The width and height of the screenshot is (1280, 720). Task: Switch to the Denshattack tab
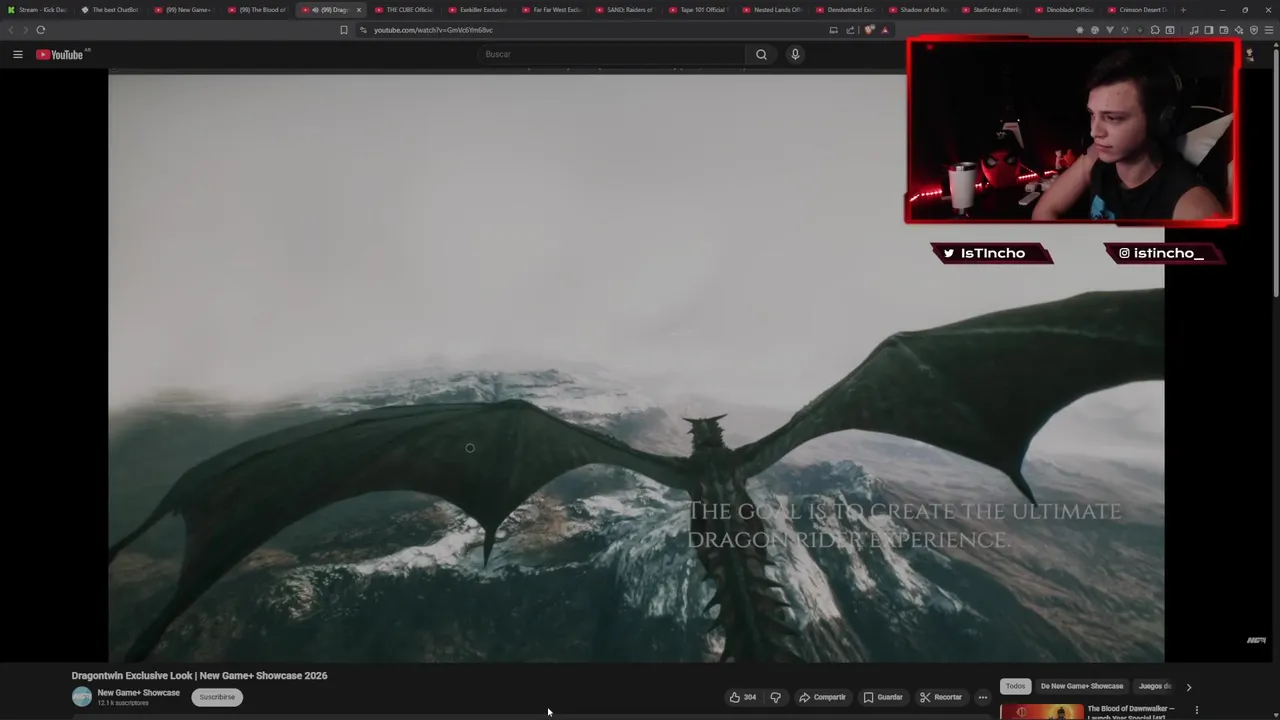[846, 10]
